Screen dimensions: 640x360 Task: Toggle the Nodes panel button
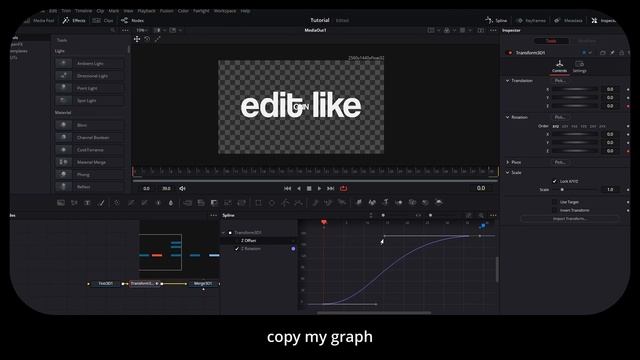(x=132, y=20)
